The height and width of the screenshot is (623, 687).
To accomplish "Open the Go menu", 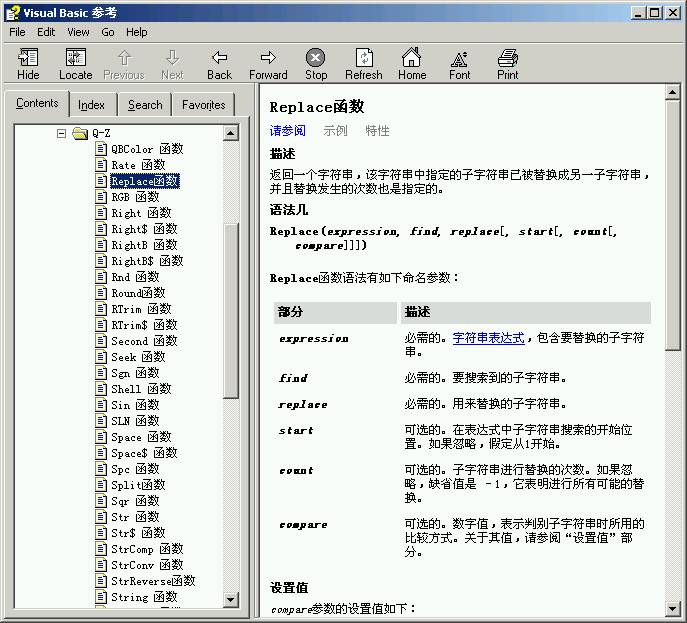I will (108, 32).
